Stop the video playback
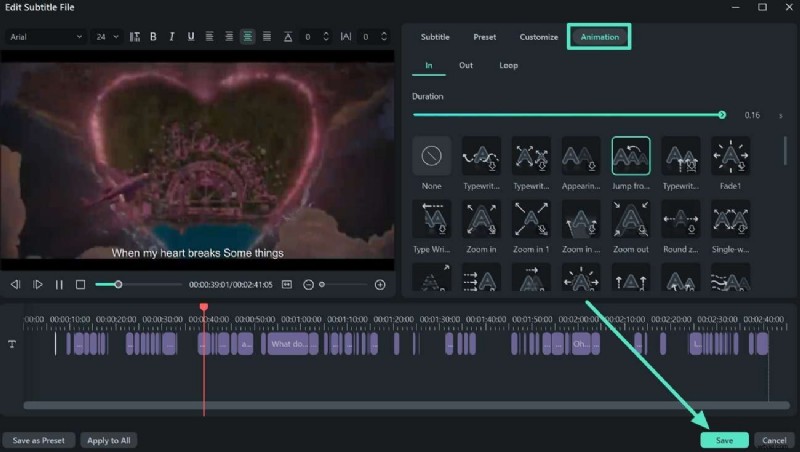Screen dimensions: 800x452 [81, 285]
